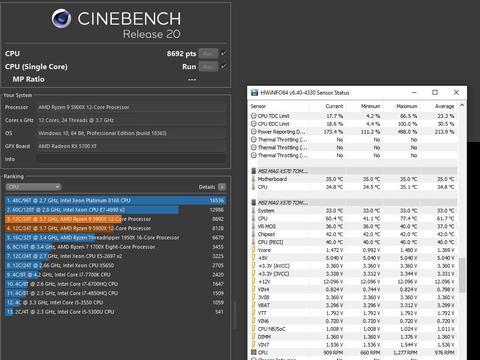
Task: Click Run button for CPU (Single Core)
Action: pos(208,67)
